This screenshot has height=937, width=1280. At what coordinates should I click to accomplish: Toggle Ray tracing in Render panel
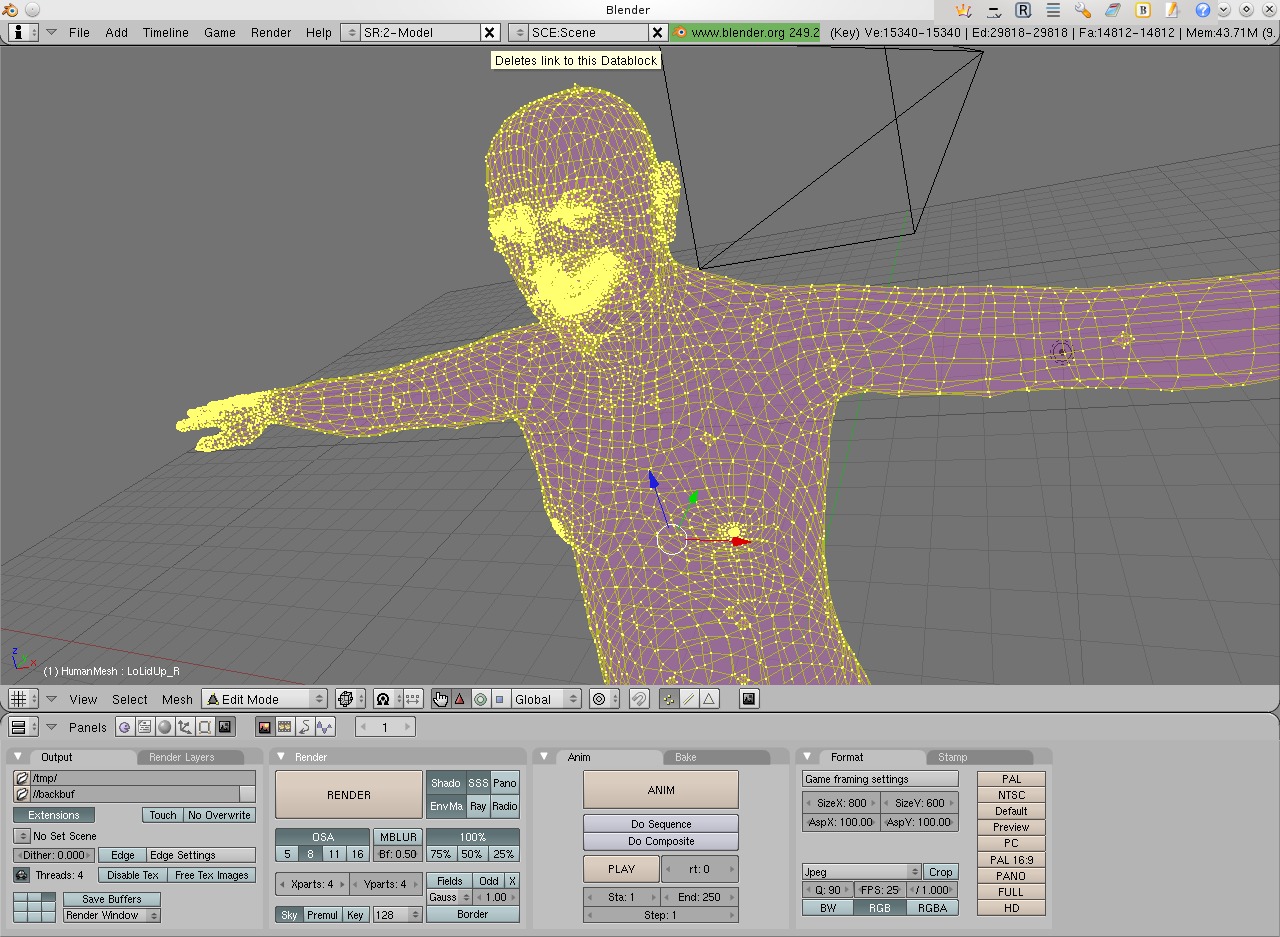point(477,806)
